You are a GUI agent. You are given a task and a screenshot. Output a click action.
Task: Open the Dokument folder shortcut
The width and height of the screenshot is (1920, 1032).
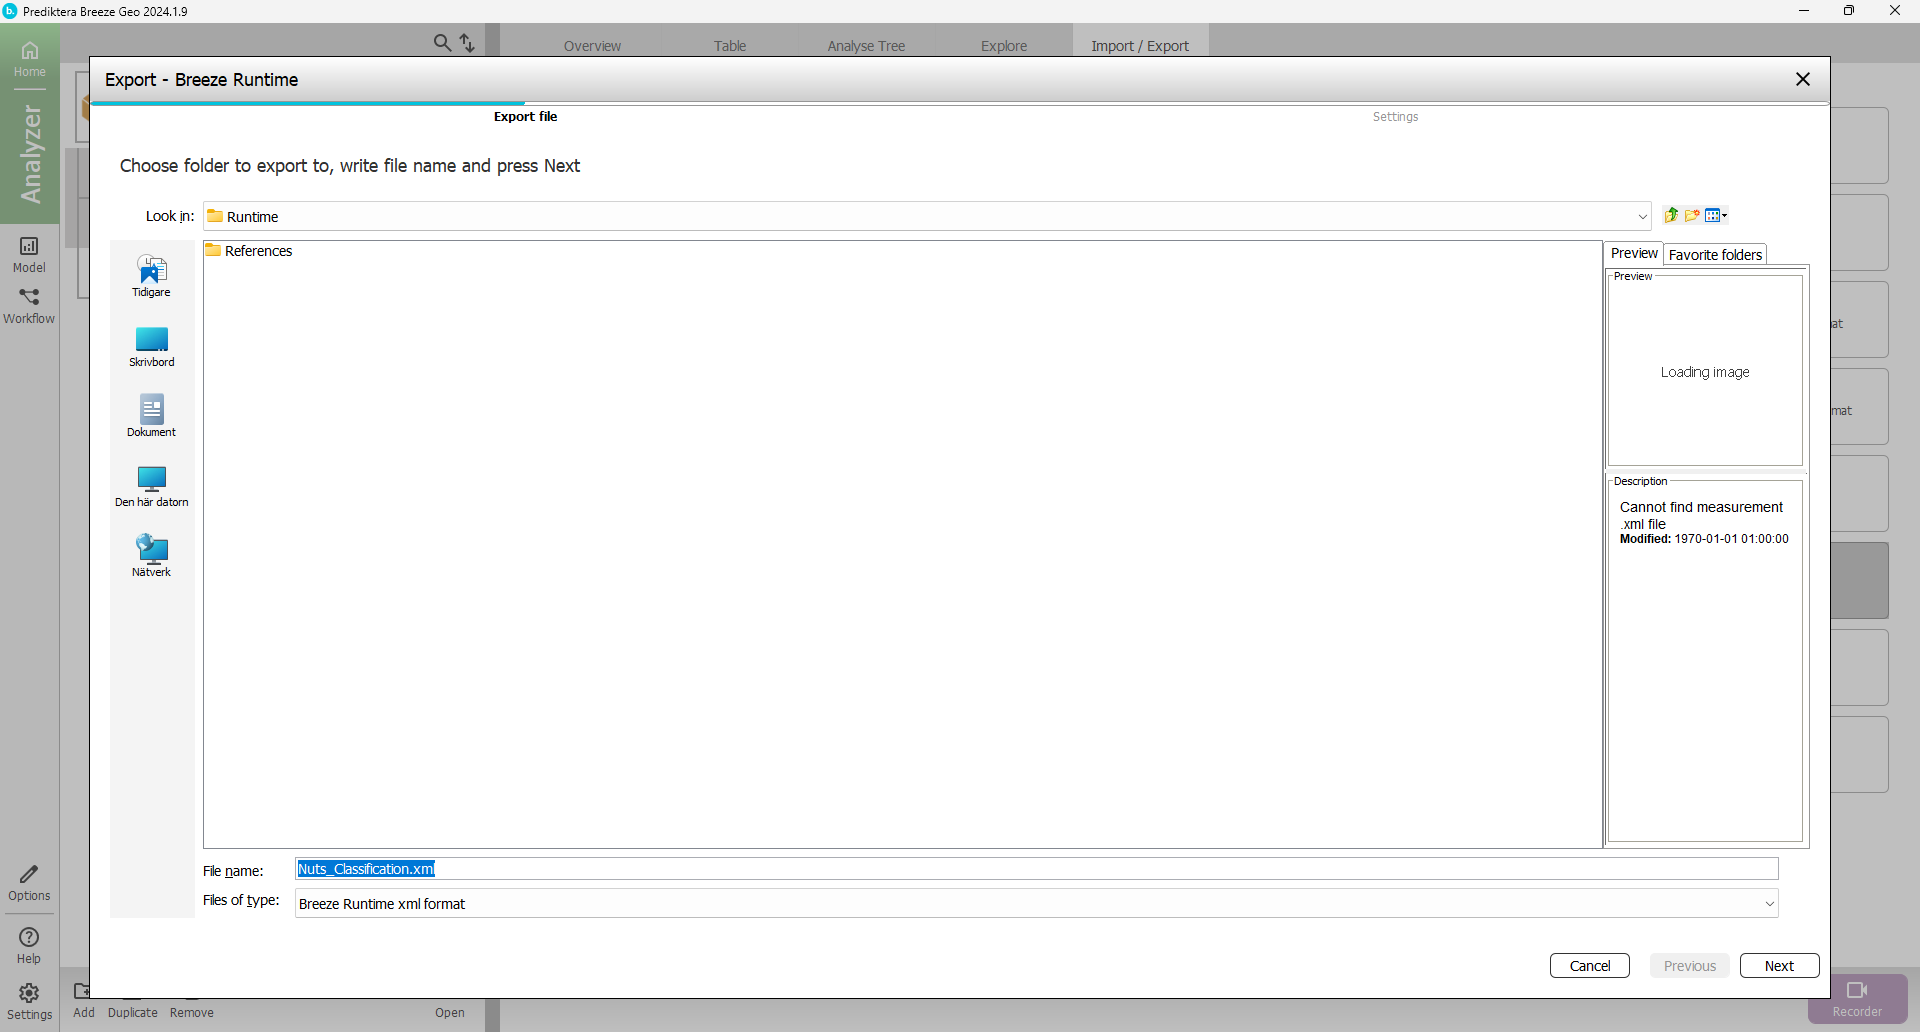(x=151, y=416)
